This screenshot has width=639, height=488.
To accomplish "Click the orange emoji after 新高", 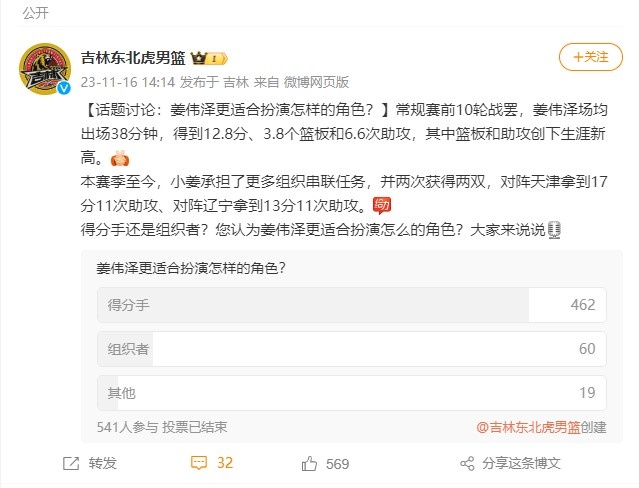I will (120, 157).
